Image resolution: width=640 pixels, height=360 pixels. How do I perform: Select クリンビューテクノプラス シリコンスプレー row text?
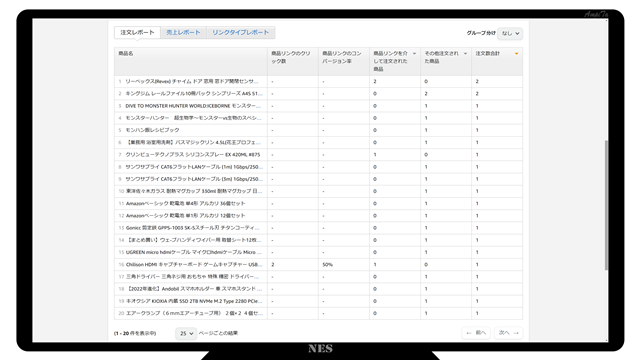click(x=193, y=155)
